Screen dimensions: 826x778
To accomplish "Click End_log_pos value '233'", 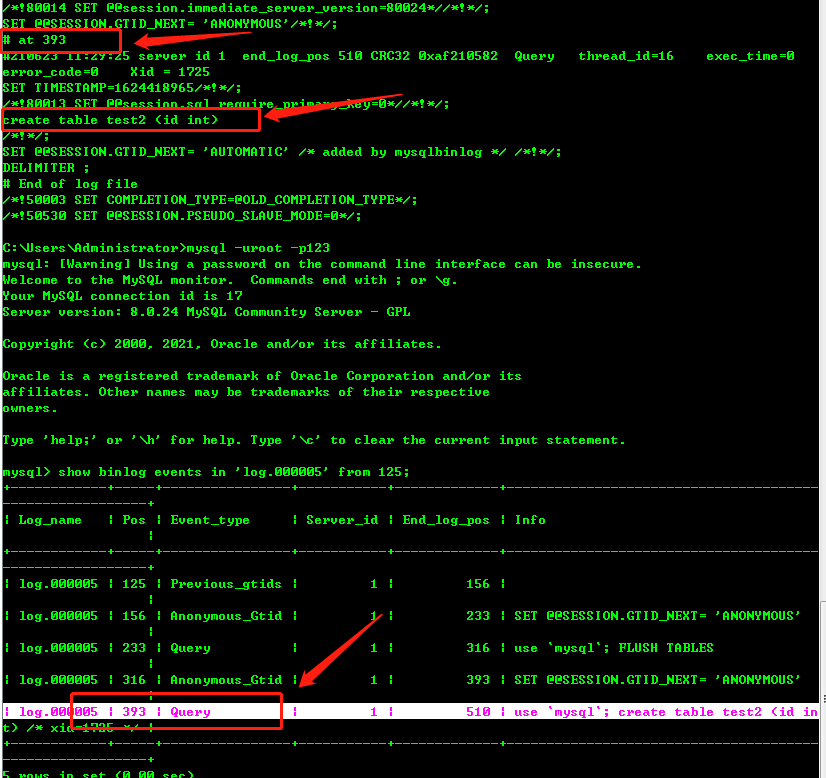I will click(x=478, y=616).
